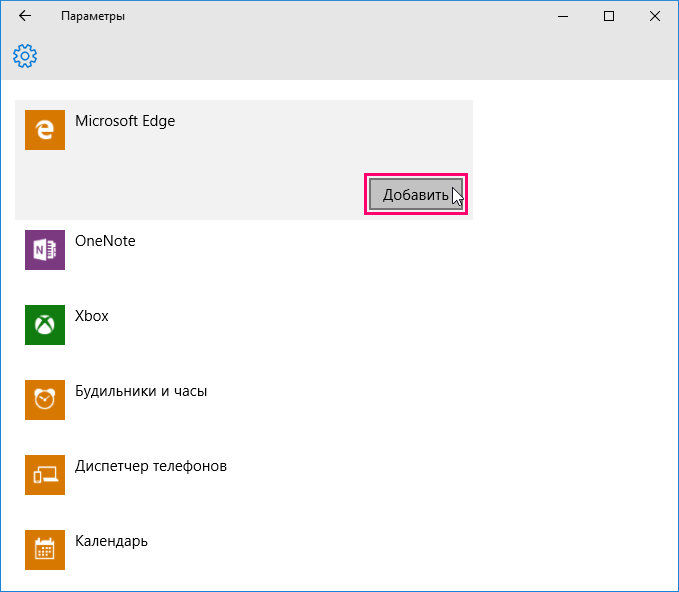This screenshot has height=592, width=679.
Task: Minimize the Параметры window
Action: pyautogui.click(x=564, y=16)
